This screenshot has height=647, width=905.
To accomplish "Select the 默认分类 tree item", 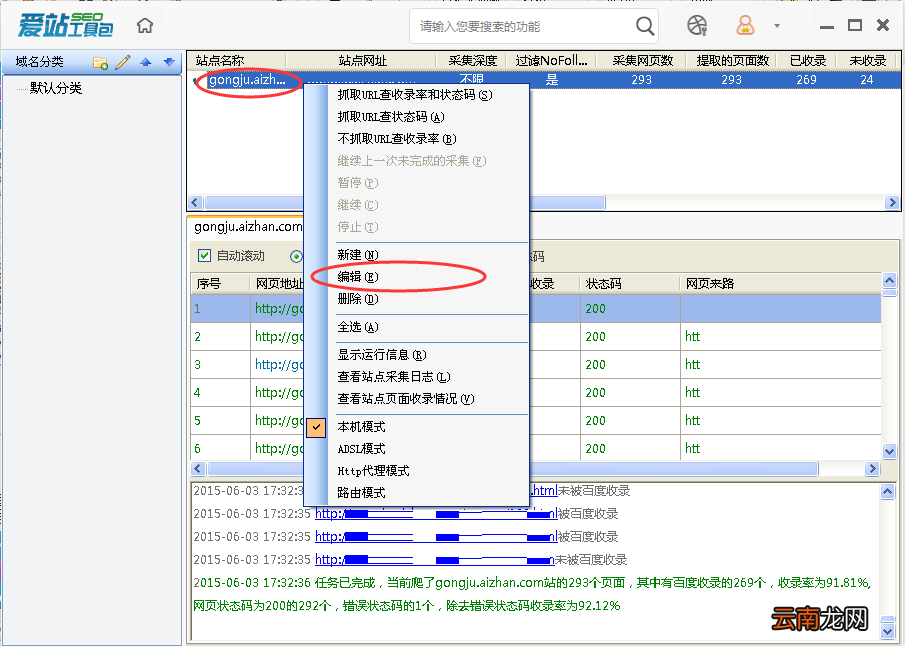I will point(55,88).
